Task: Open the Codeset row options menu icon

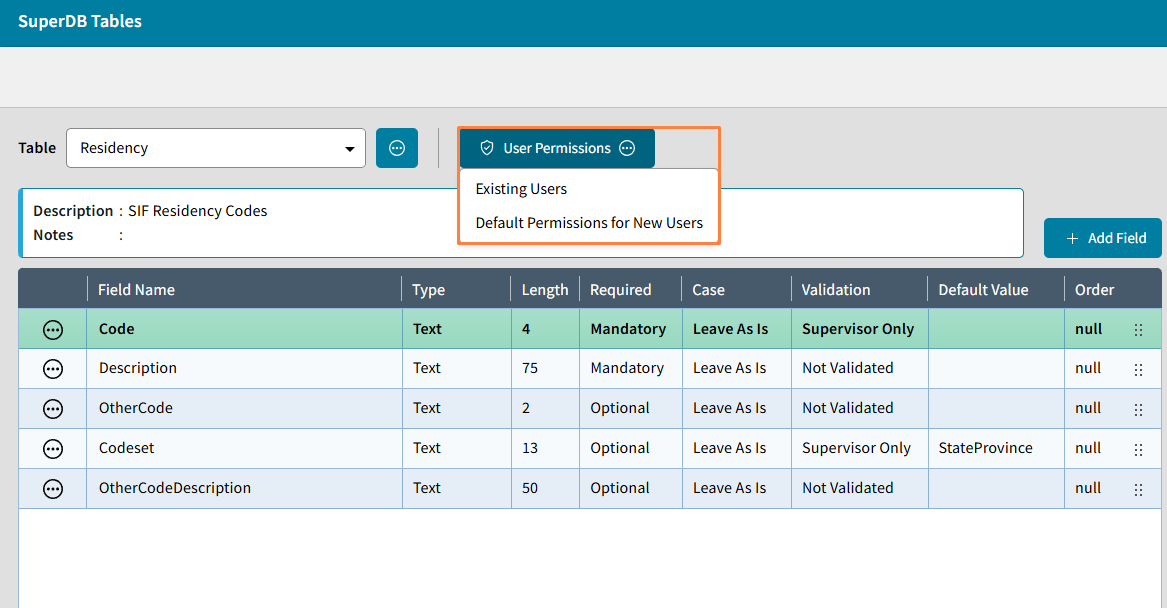Action: coord(53,449)
